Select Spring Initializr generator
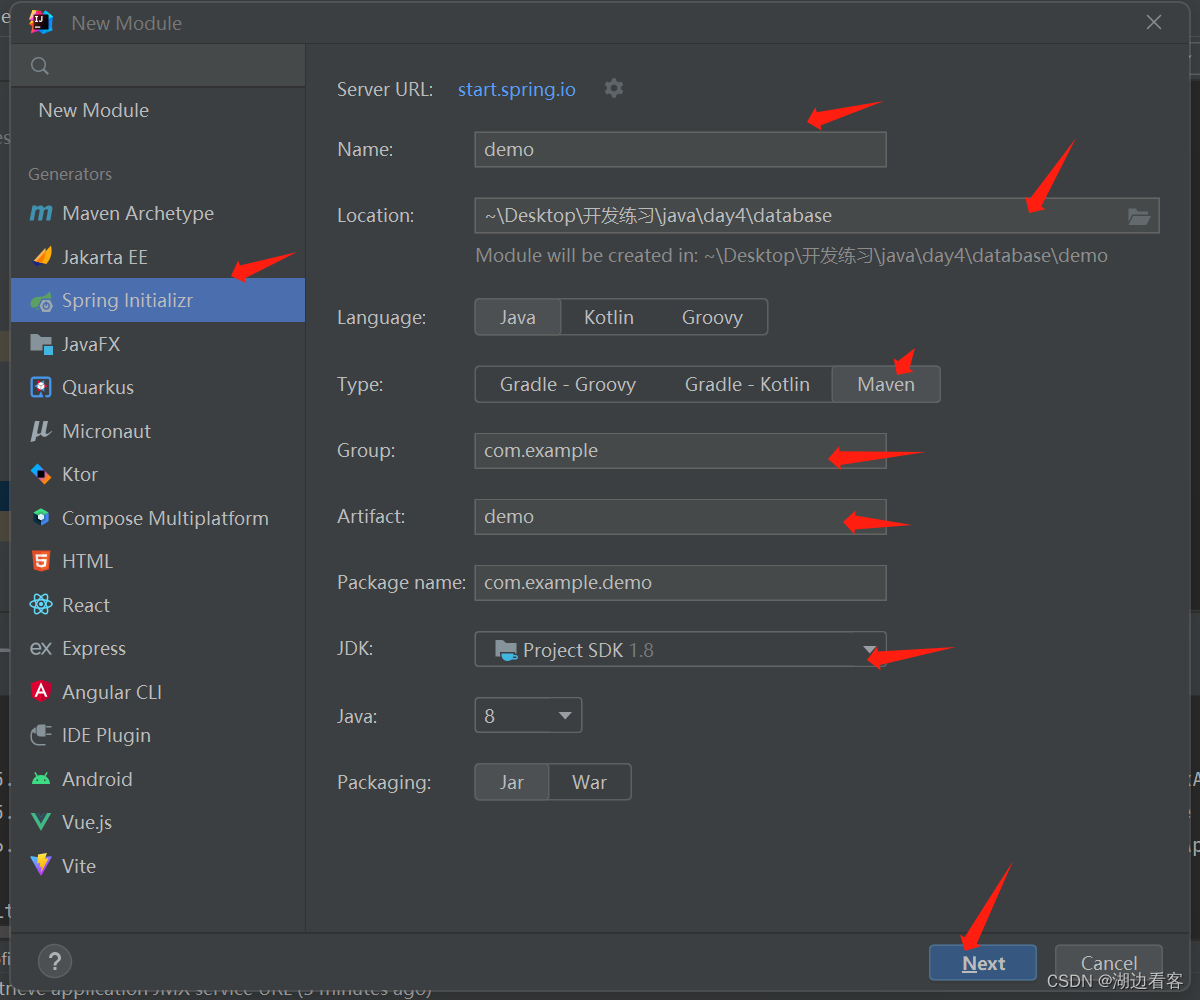This screenshot has width=1200, height=1000. (x=158, y=300)
